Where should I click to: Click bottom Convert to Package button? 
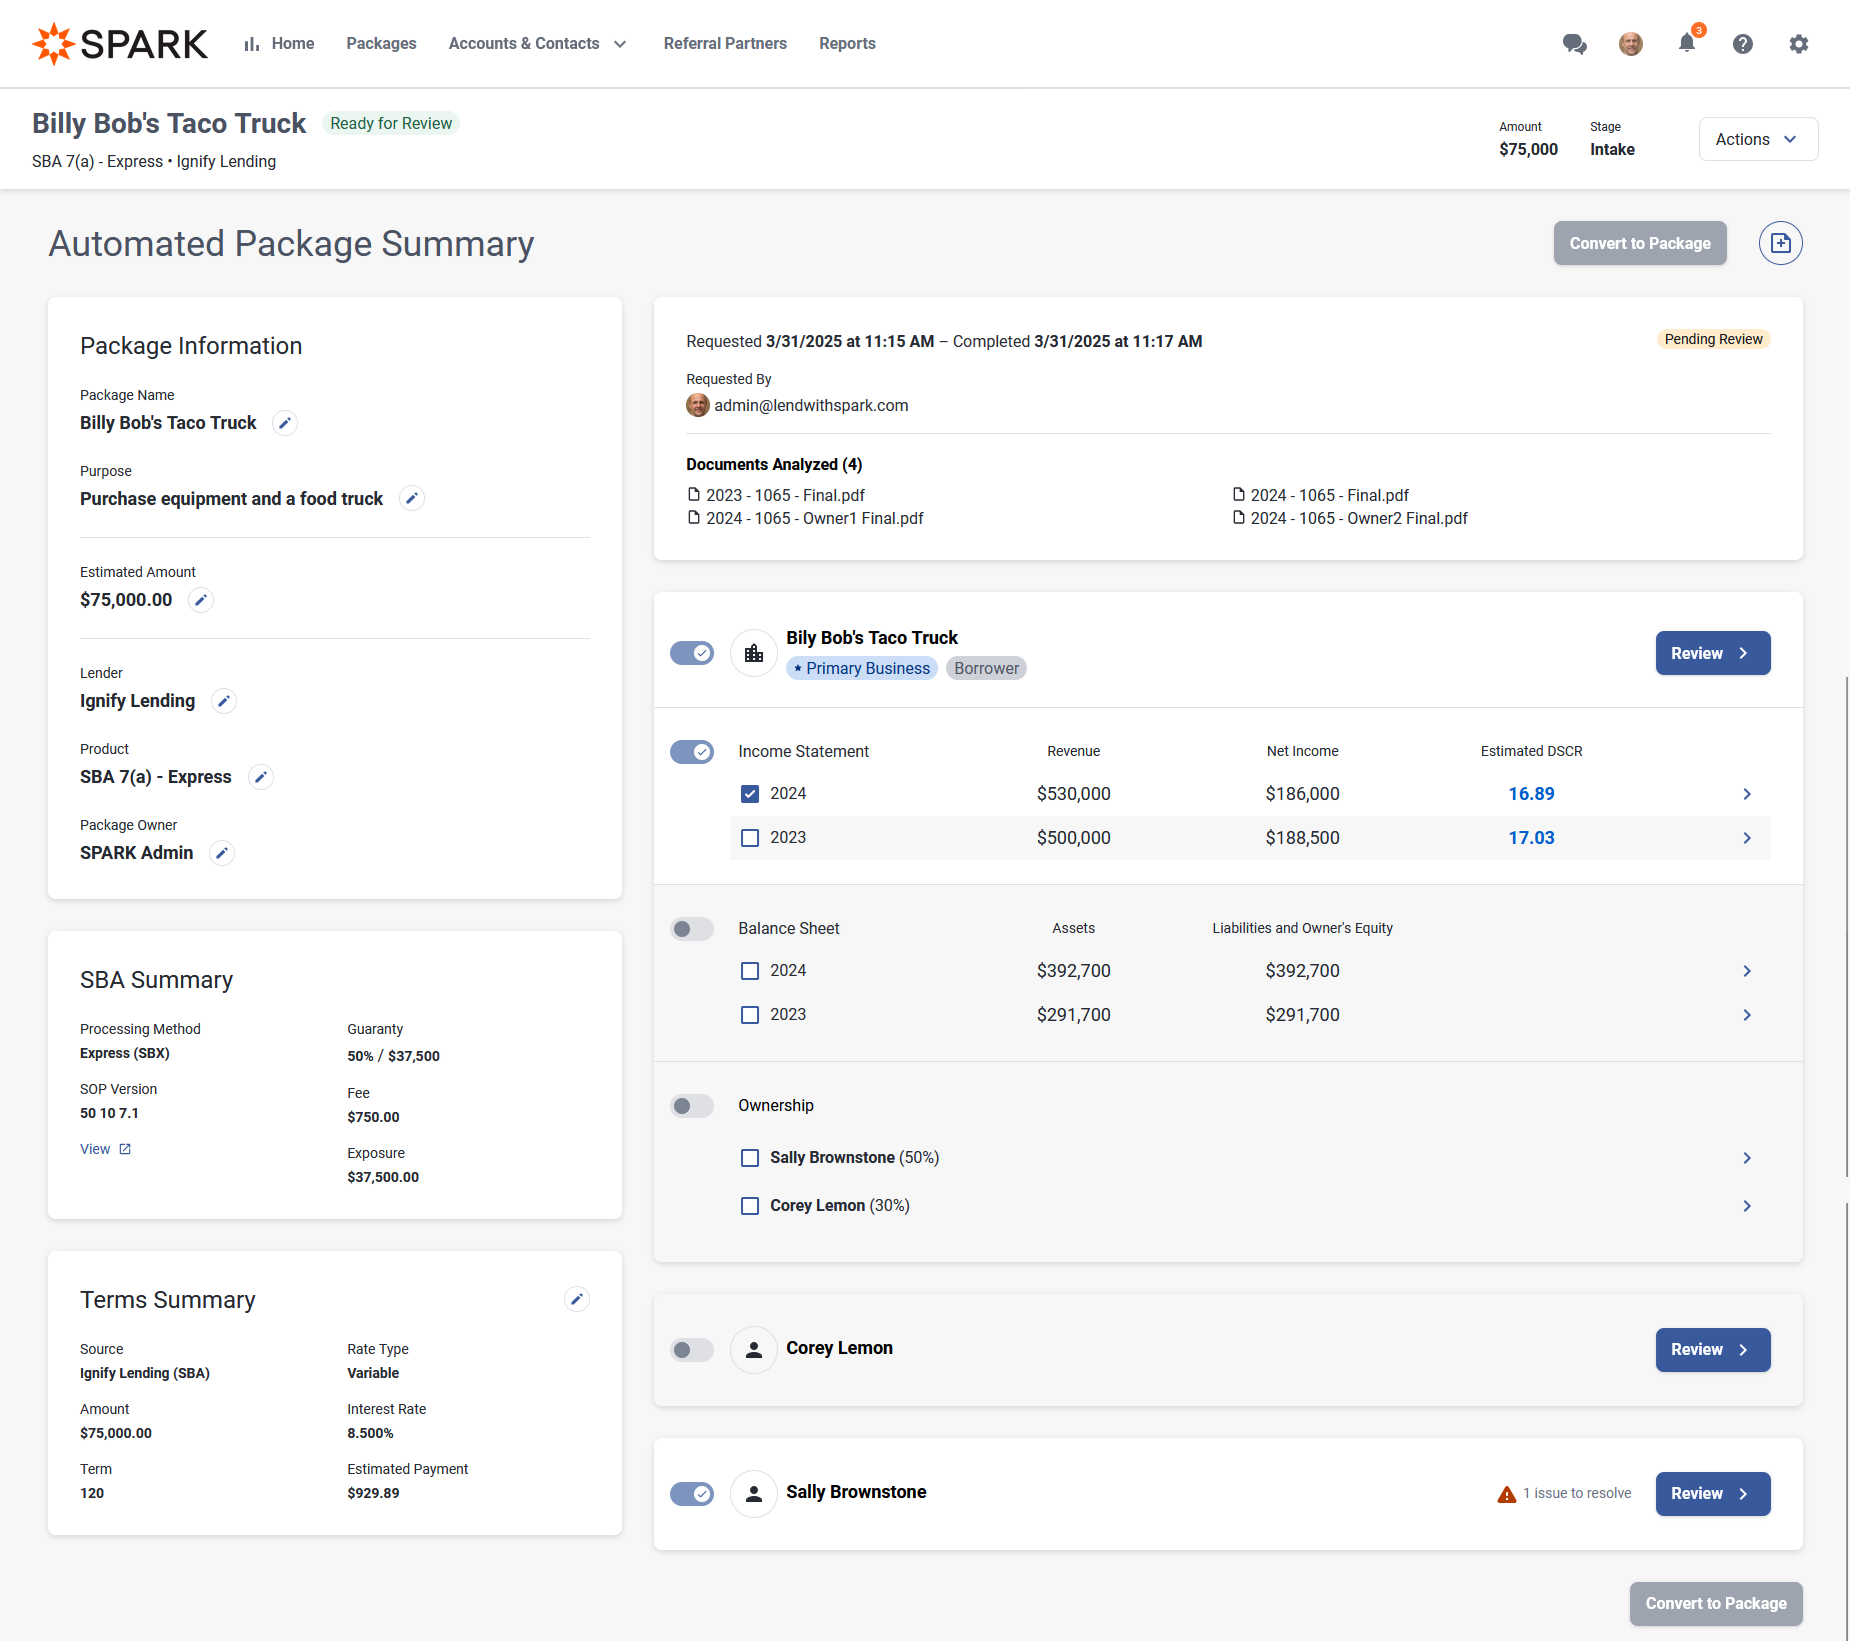click(x=1716, y=1604)
